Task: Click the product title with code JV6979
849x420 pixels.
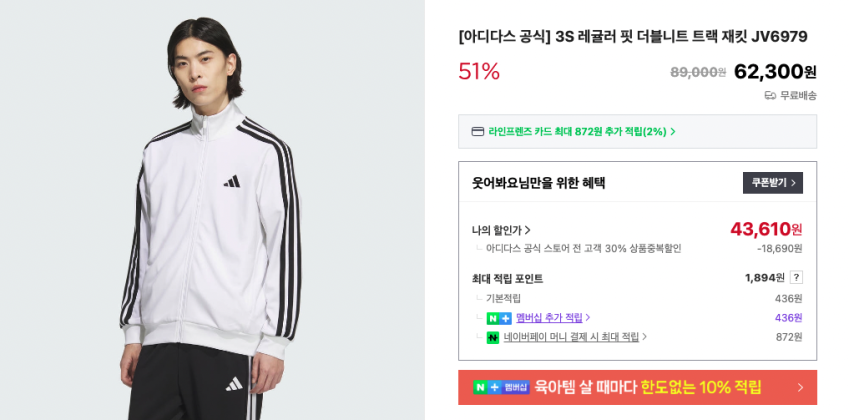Action: [632, 37]
